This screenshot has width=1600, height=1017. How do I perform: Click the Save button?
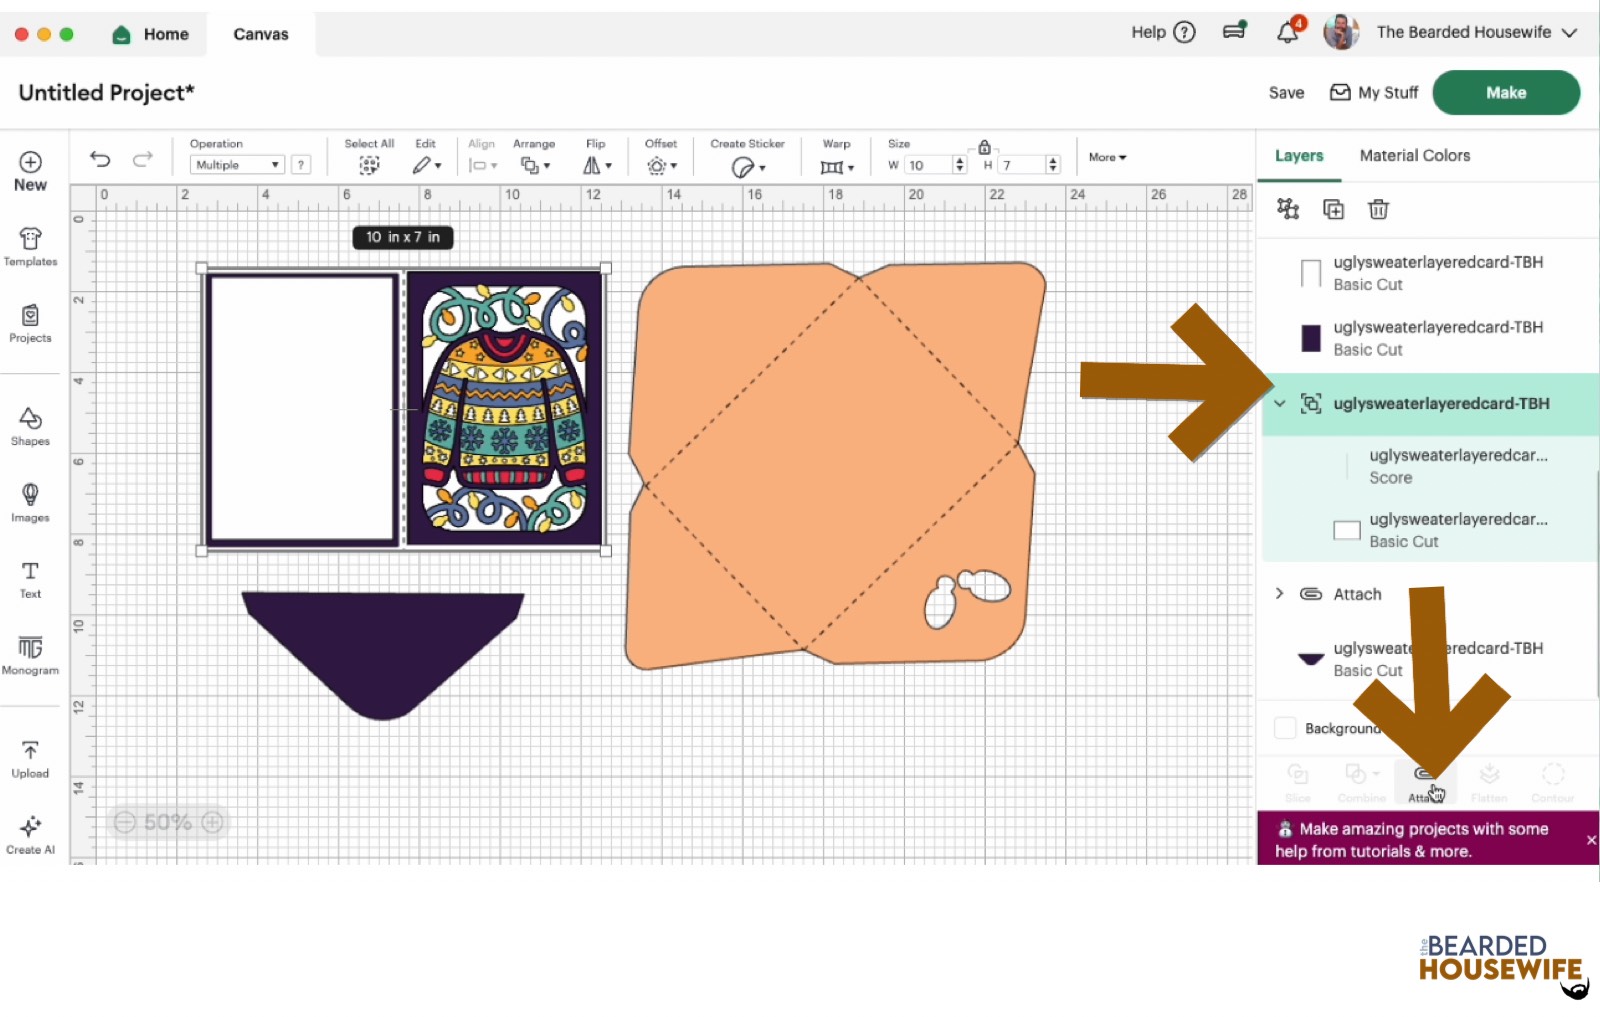(1286, 93)
